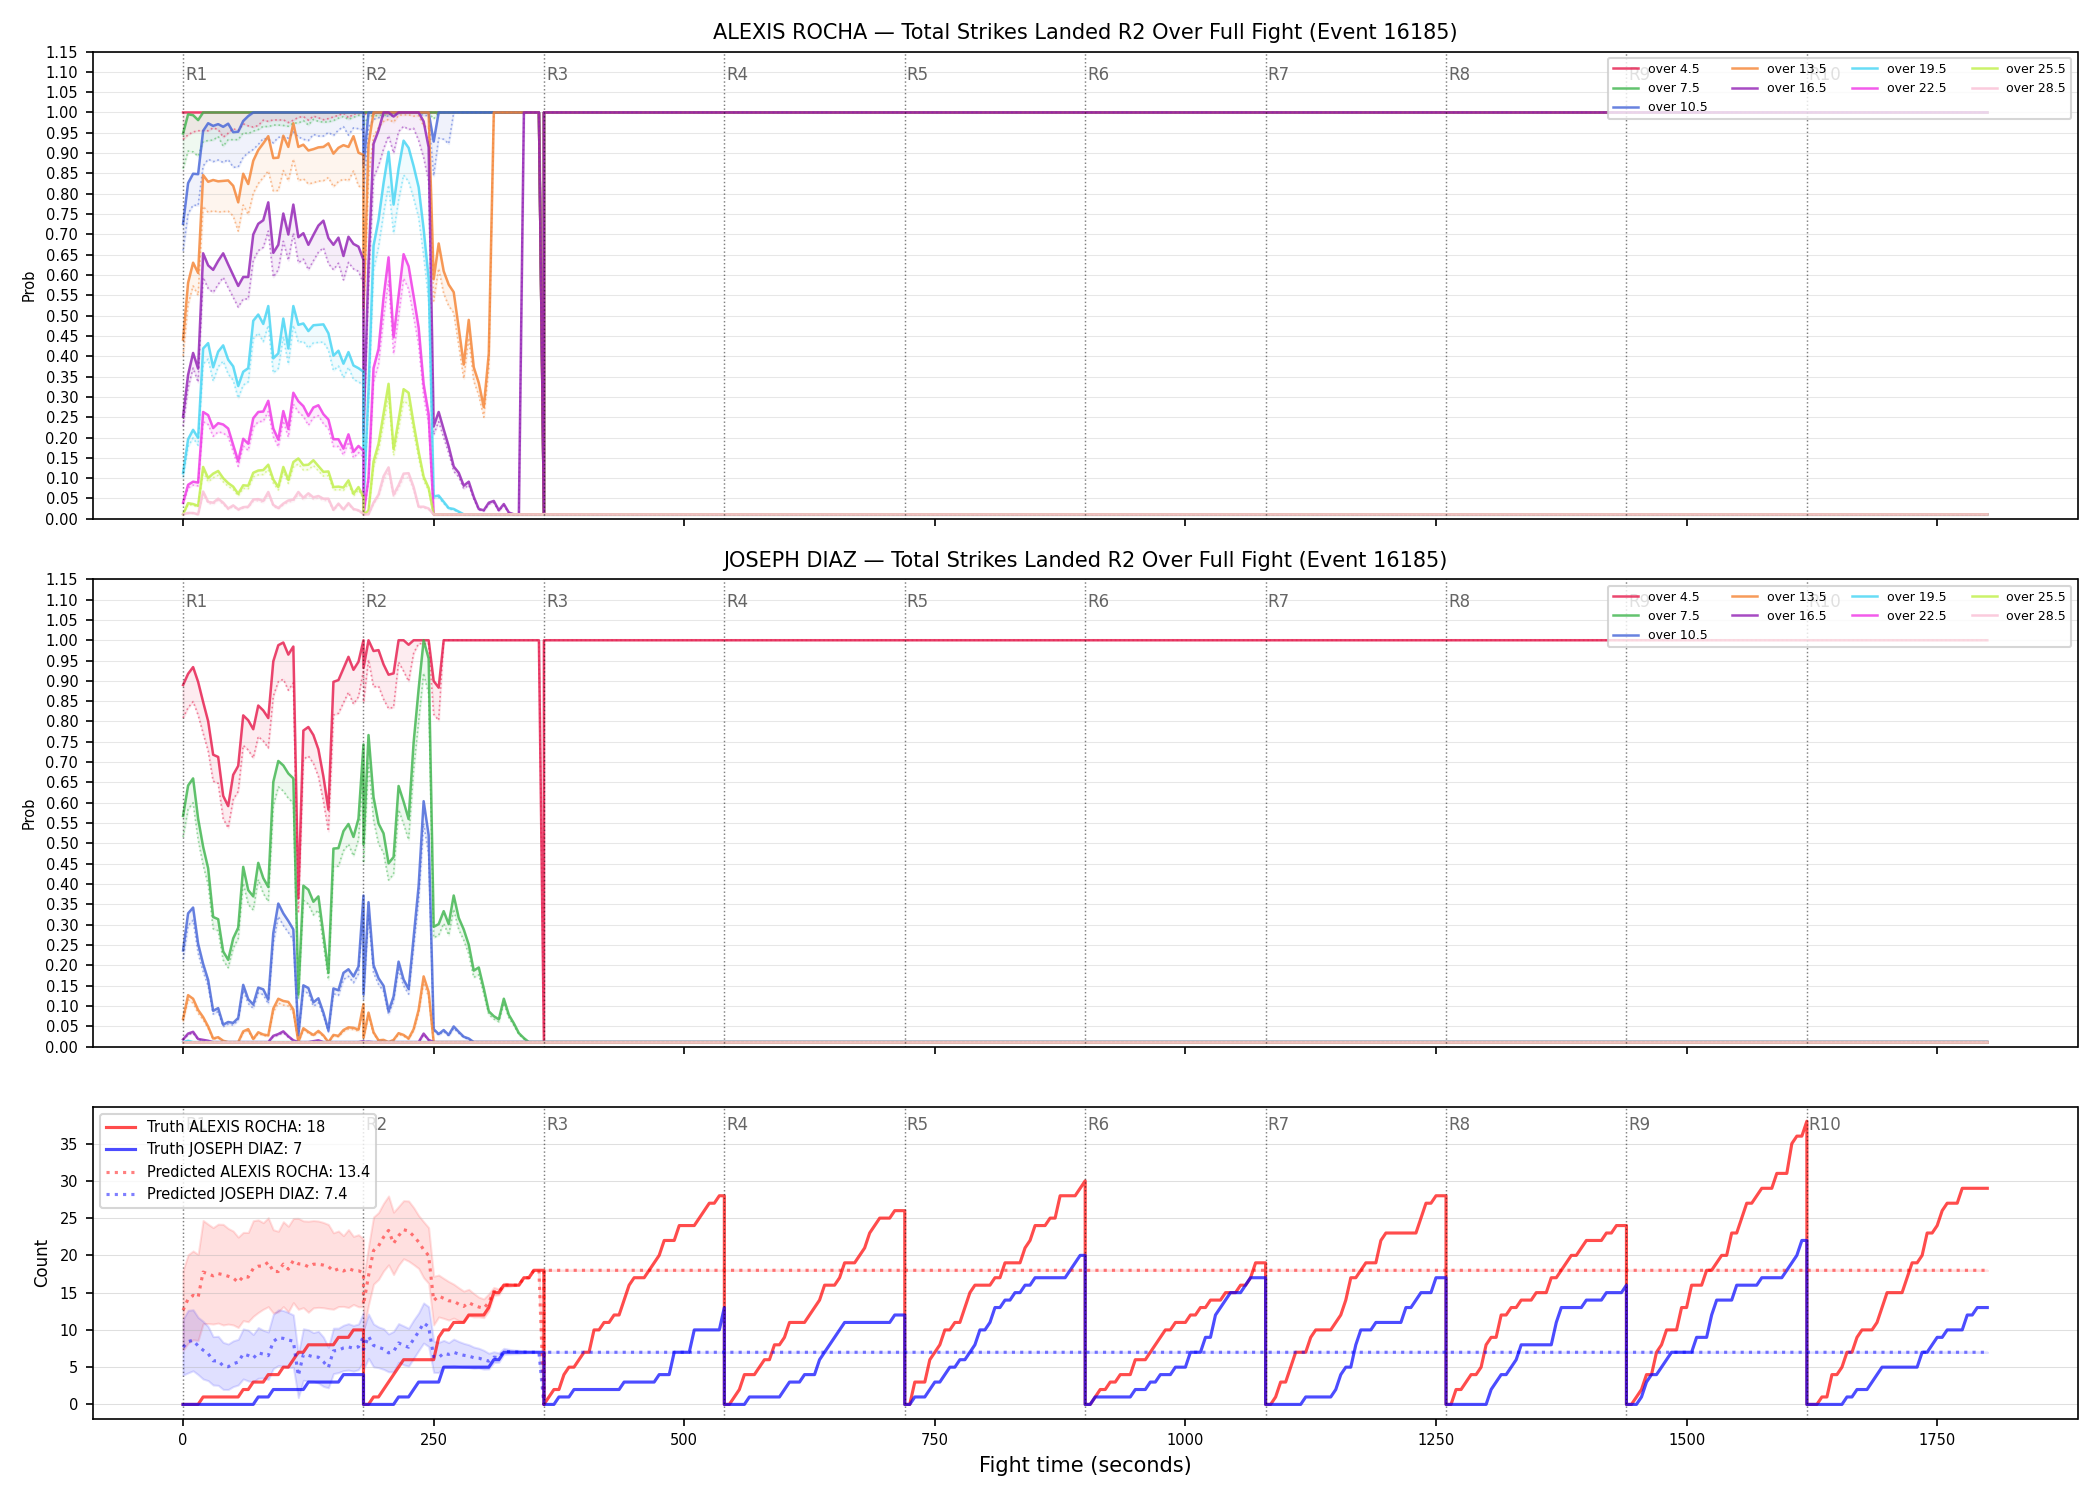The height and width of the screenshot is (1500, 2100).
Task: Click x-axis tick label '250'
Action: click(433, 1440)
